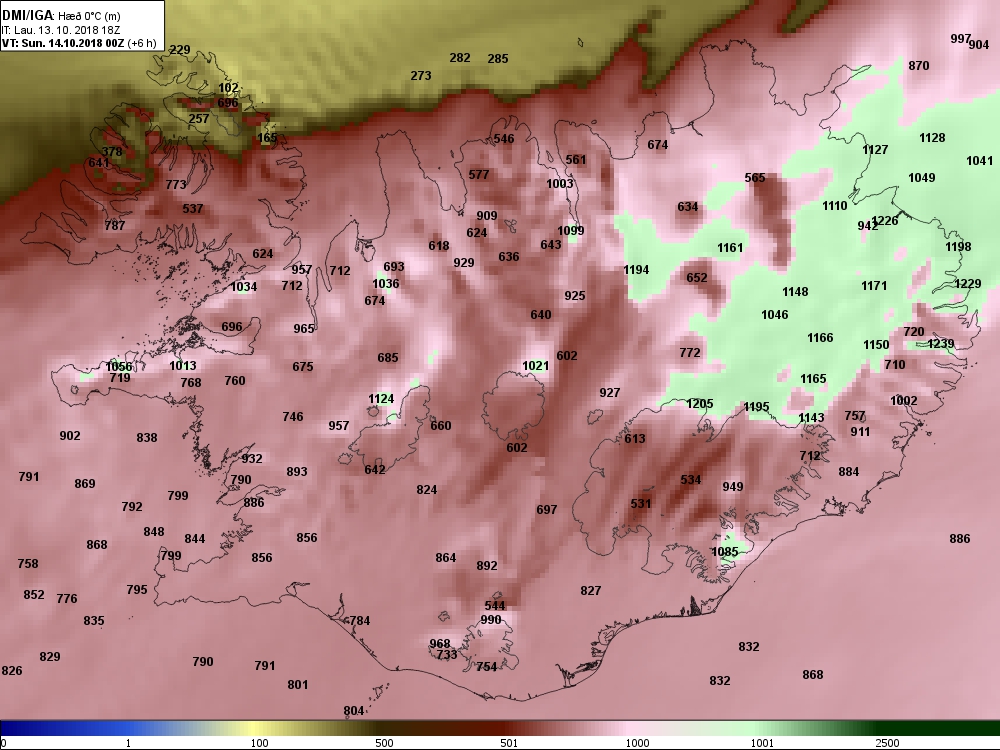The image size is (1000, 750).
Task: Click the value '1099'
Action: tap(571, 231)
